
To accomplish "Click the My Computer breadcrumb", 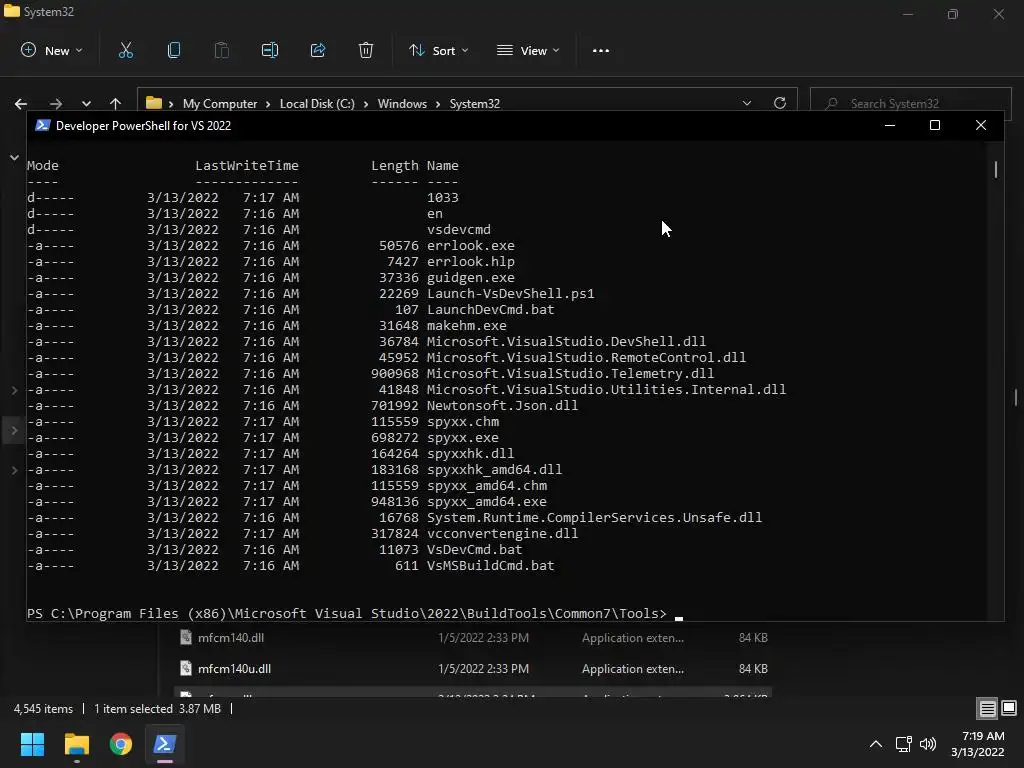I will point(220,103).
